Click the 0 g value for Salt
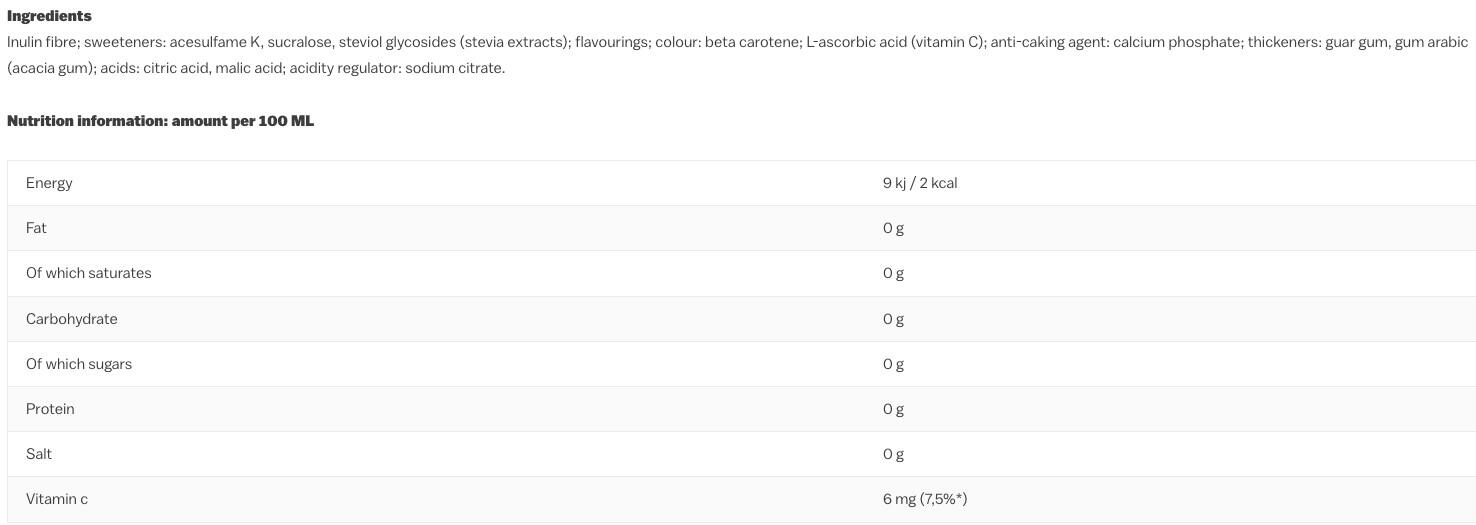This screenshot has width=1476, height=525. pos(893,454)
